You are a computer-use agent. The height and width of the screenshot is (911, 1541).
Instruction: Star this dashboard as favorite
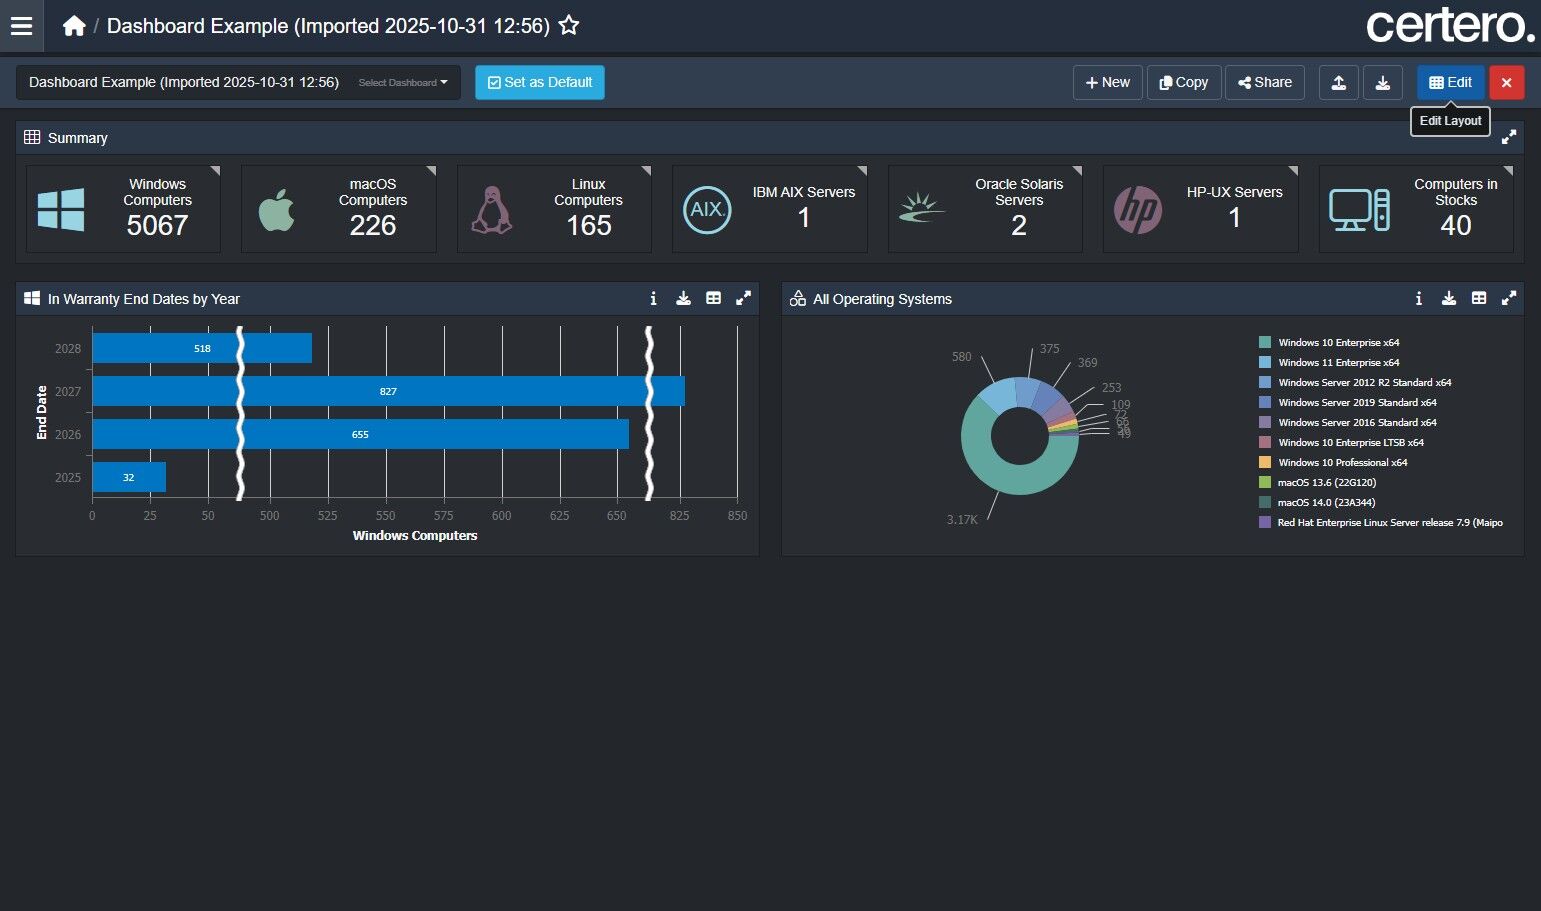pos(569,26)
